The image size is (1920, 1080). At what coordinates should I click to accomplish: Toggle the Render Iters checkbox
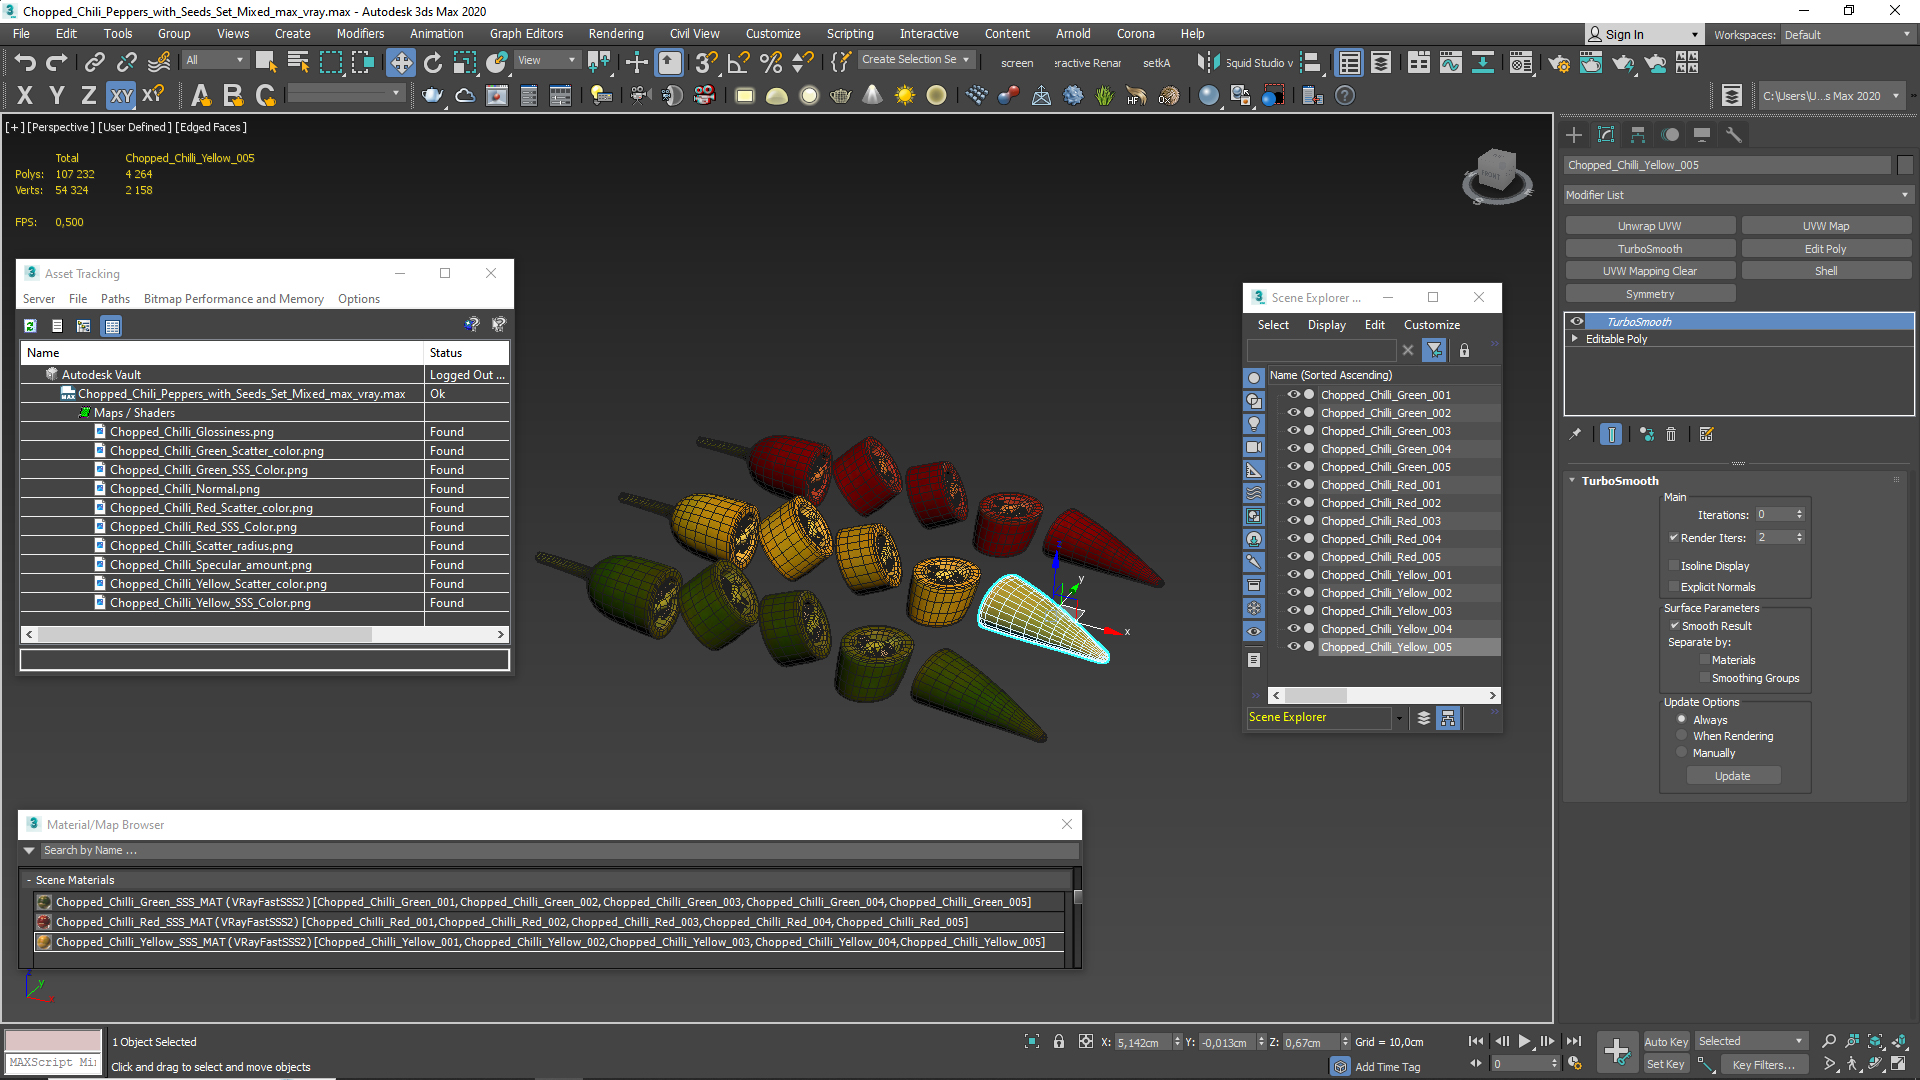[1674, 538]
